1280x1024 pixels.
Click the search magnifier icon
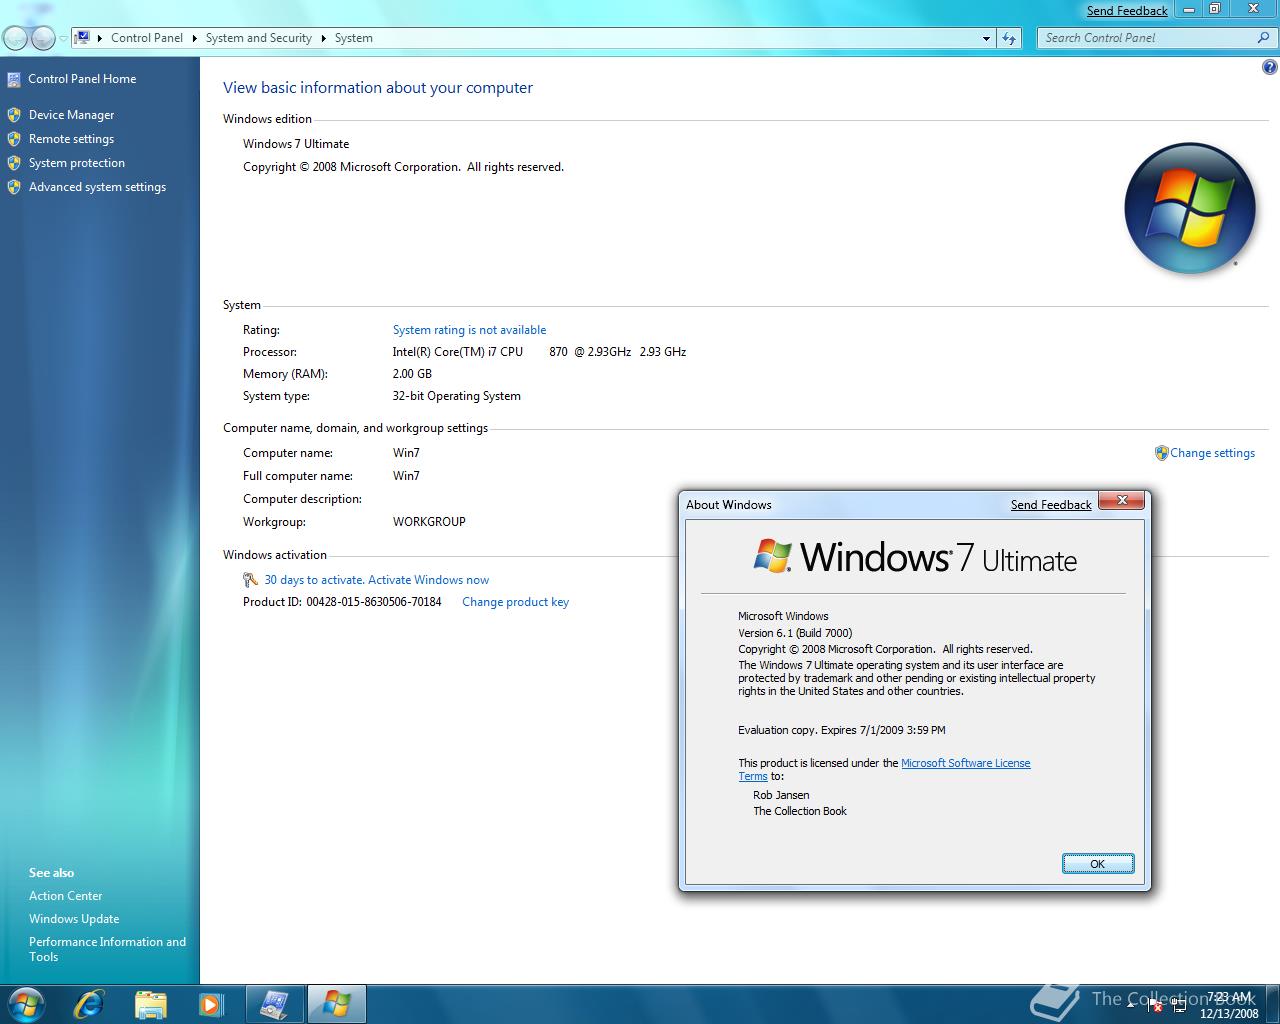pos(1264,38)
